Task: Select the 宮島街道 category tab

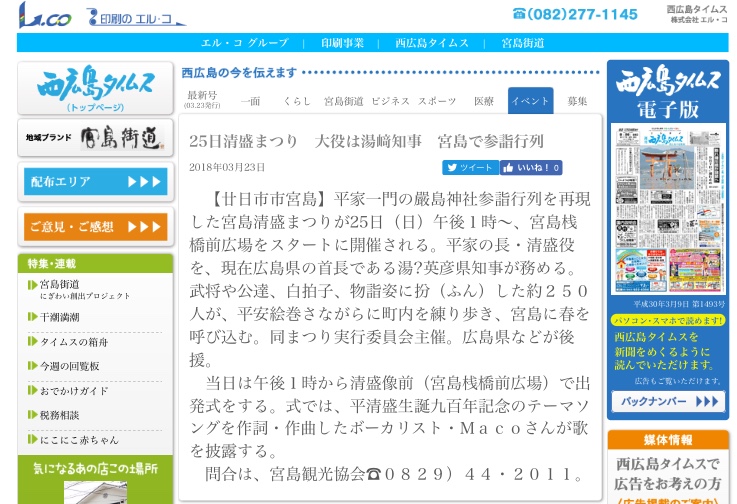Action: [x=344, y=101]
